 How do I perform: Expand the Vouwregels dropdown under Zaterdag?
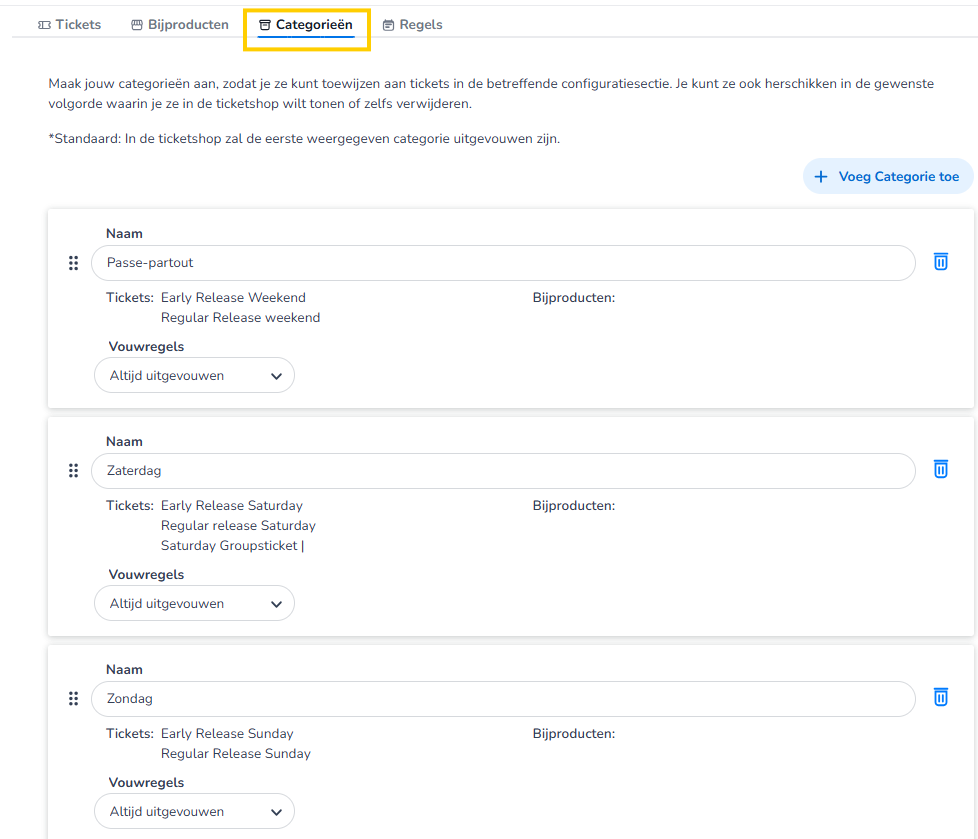195,604
